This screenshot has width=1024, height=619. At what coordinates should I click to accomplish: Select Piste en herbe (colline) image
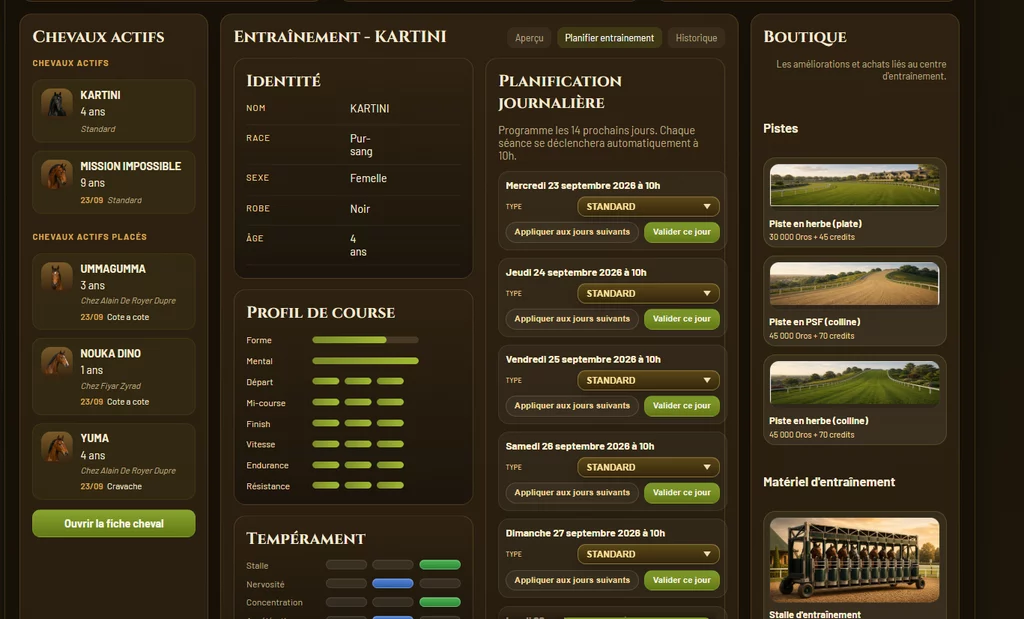click(x=854, y=383)
